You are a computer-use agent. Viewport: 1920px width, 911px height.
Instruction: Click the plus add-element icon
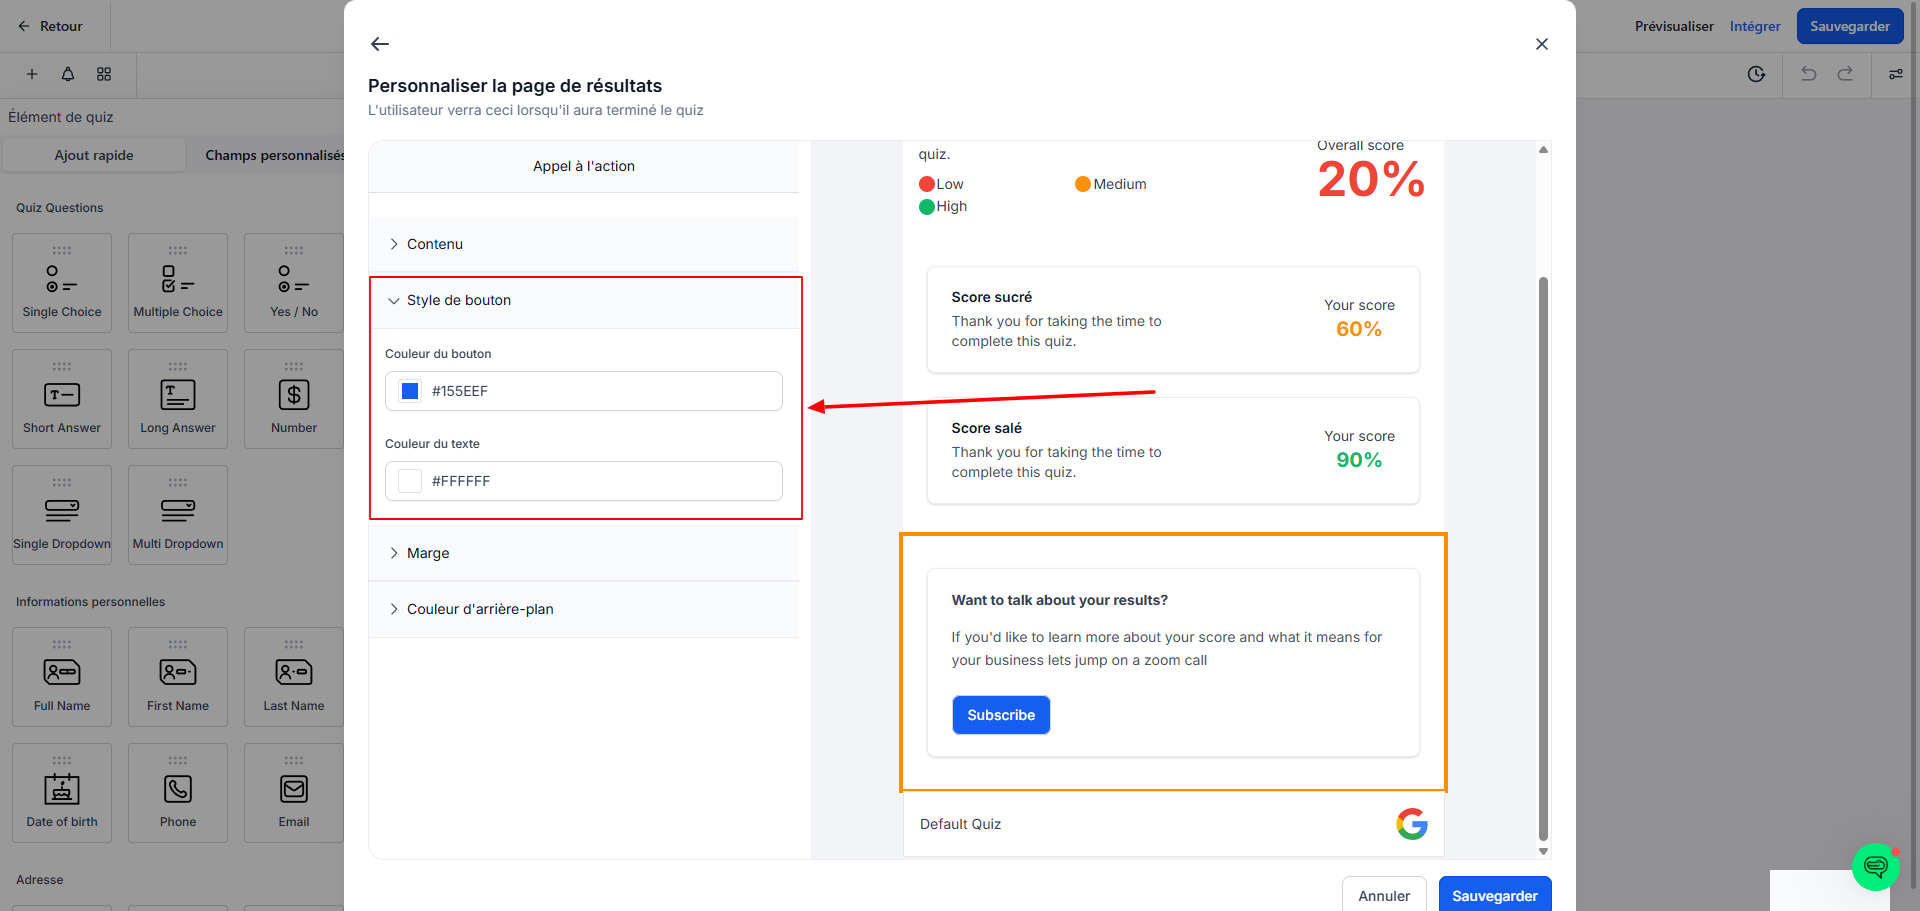point(32,74)
